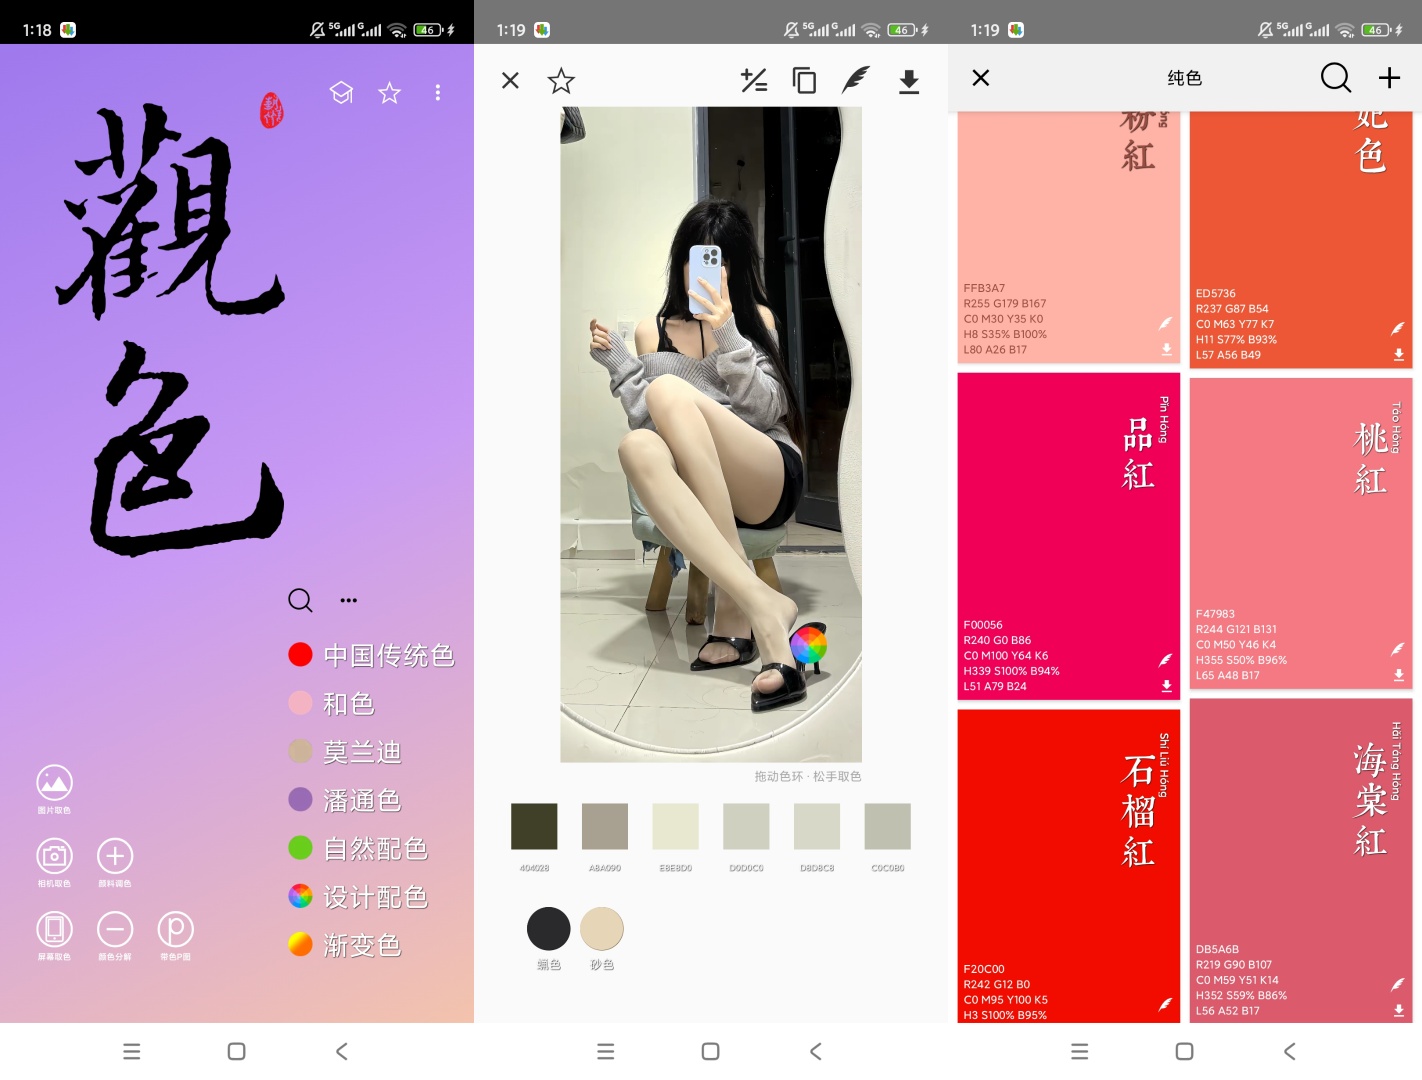Tap the magnifier above the 中国传统色 list
Viewport: 1422px width, 1080px height.
300,600
